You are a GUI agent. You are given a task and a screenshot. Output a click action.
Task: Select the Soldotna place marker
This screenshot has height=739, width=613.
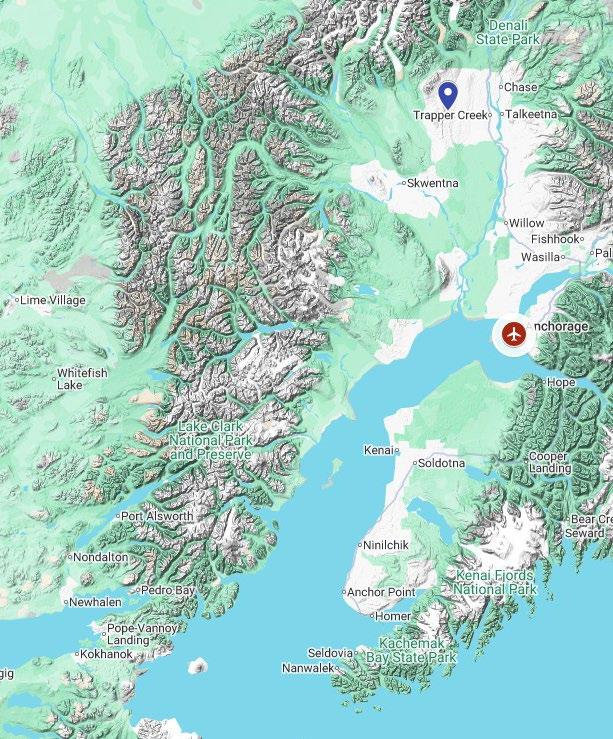pyautogui.click(x=415, y=463)
